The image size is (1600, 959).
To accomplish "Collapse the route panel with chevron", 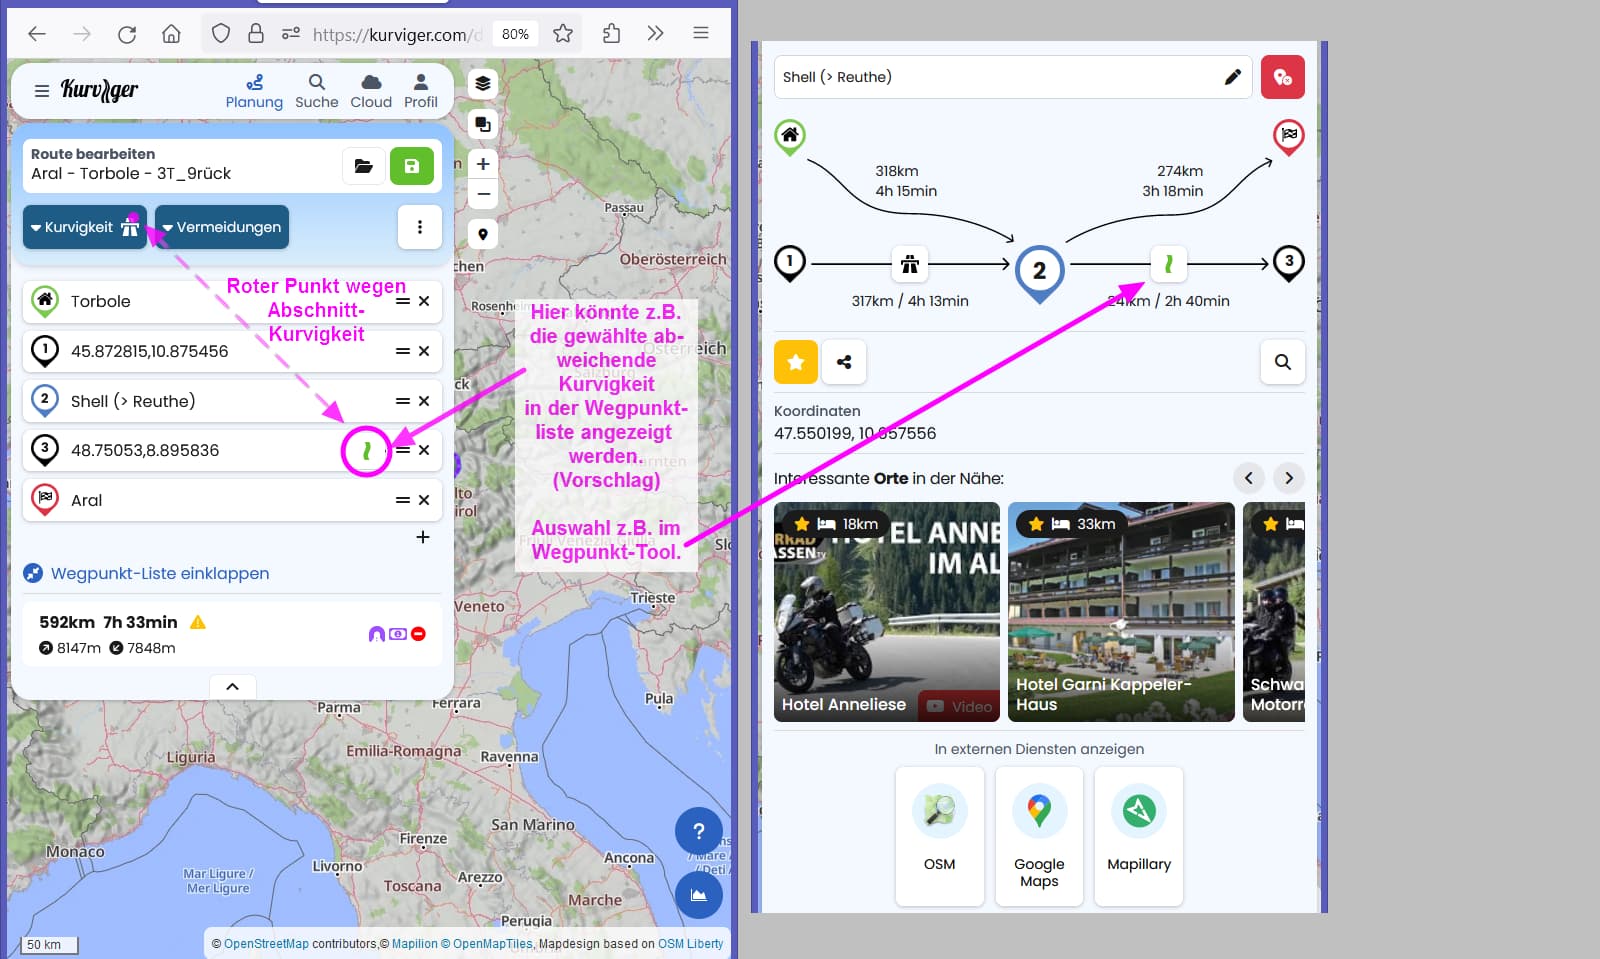I will tap(232, 686).
